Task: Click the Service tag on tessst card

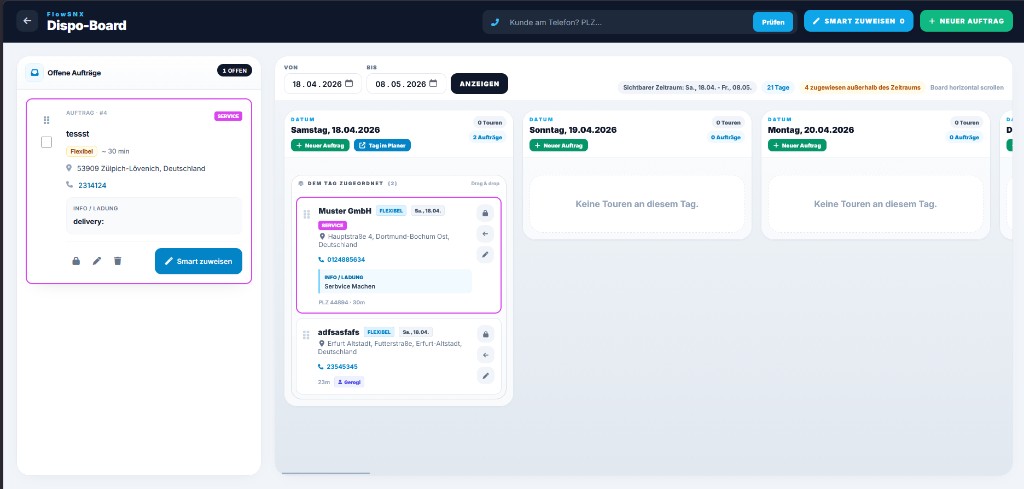Action: click(228, 116)
